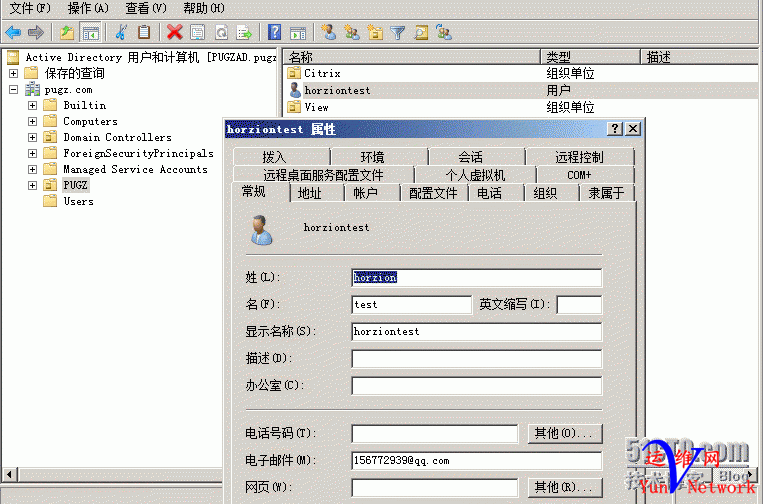Image resolution: width=763 pixels, height=504 pixels.
Task: Click the 电子邮件(M) field
Action: point(476,460)
